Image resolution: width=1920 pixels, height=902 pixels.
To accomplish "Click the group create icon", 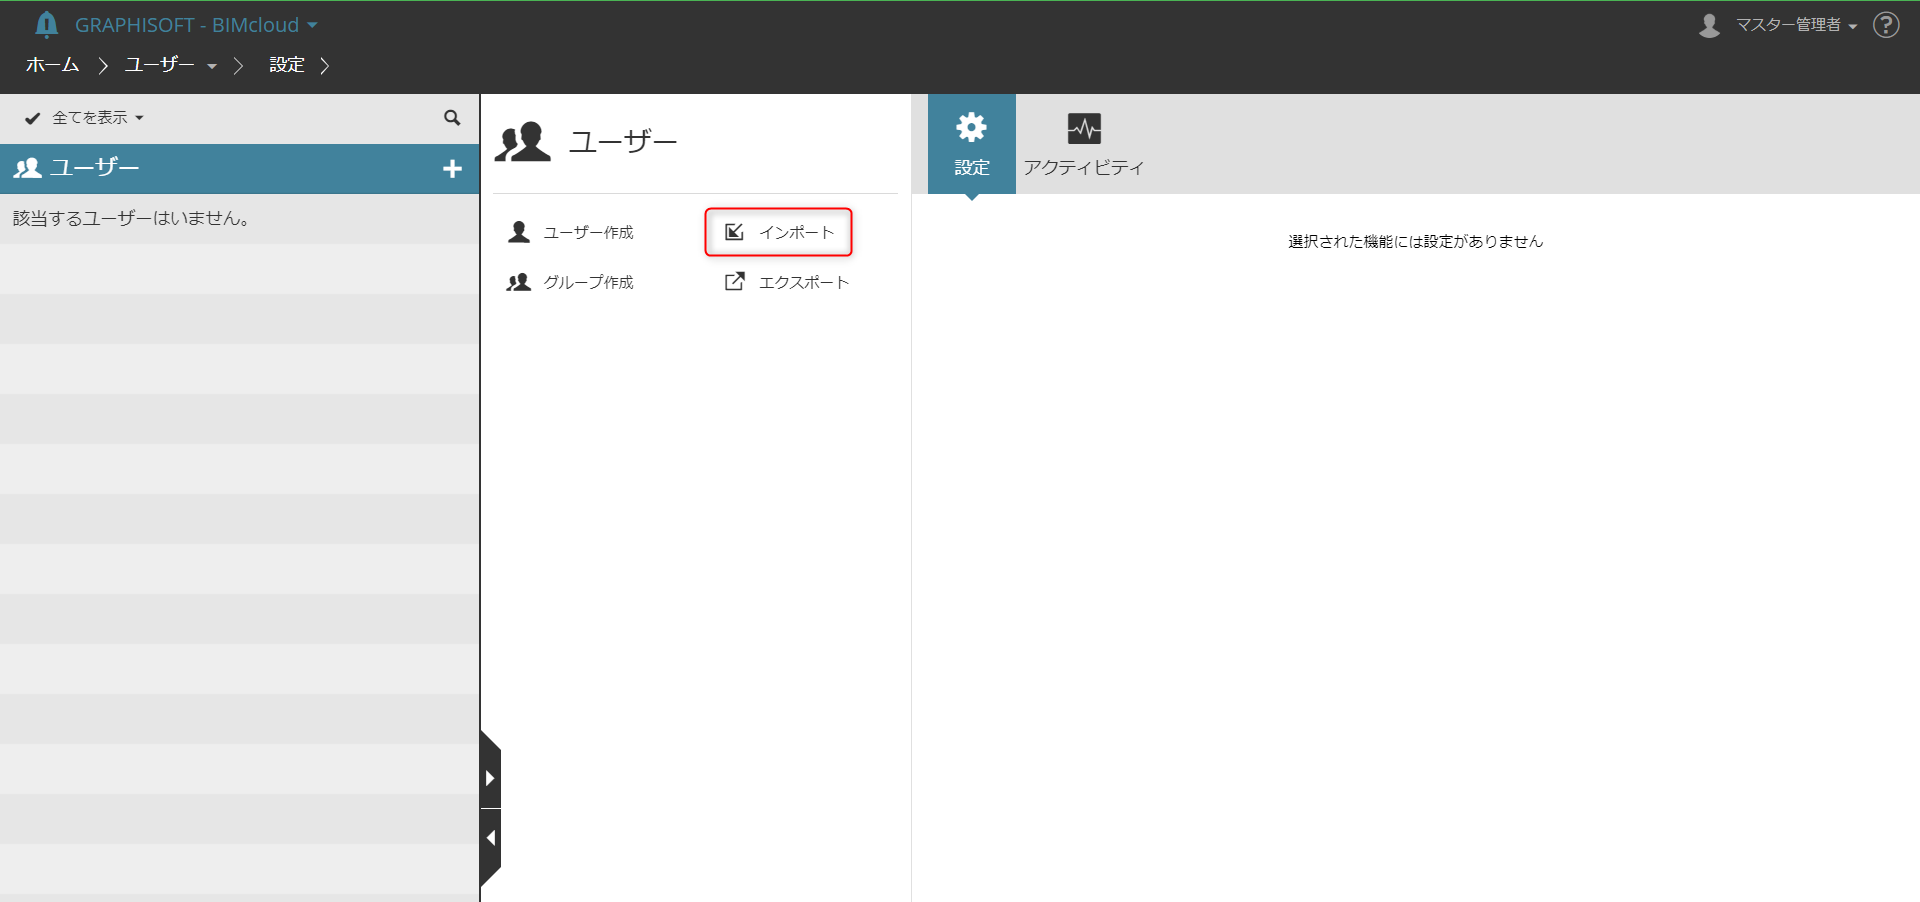I will pyautogui.click(x=519, y=282).
